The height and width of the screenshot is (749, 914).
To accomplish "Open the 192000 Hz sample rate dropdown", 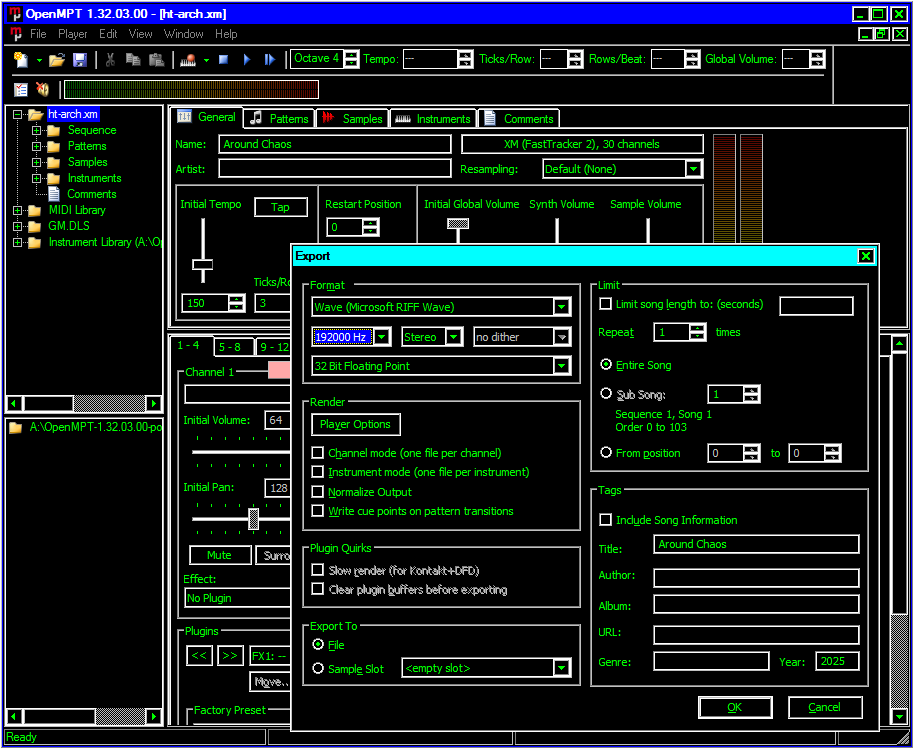I will [x=382, y=337].
